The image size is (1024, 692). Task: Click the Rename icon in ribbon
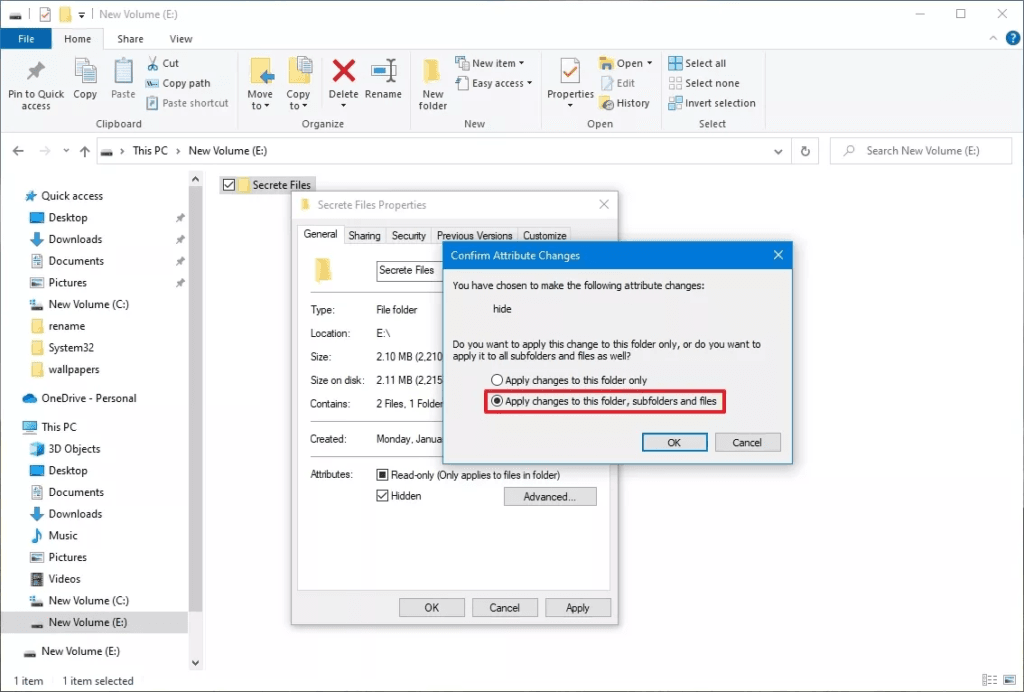click(x=383, y=74)
